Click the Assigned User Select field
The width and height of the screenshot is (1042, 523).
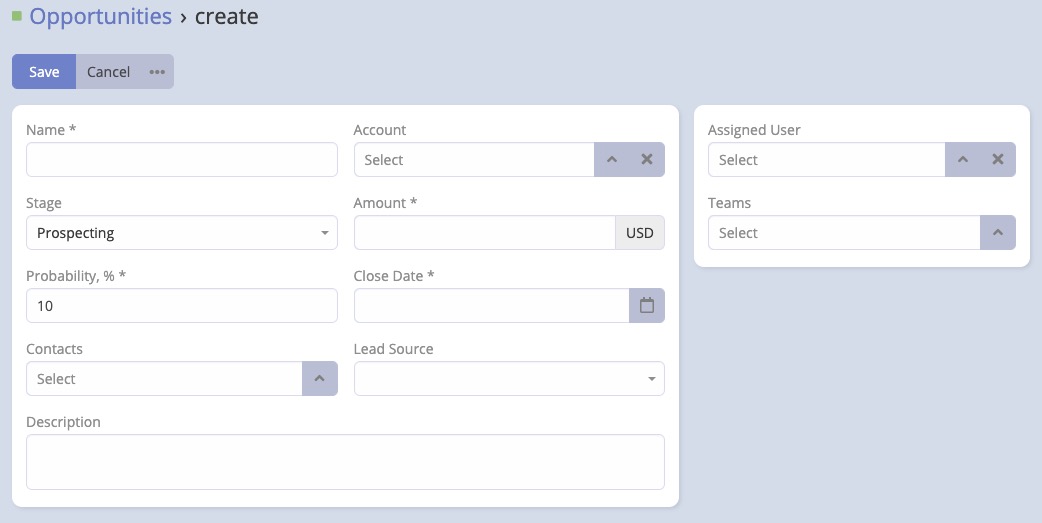tap(826, 159)
